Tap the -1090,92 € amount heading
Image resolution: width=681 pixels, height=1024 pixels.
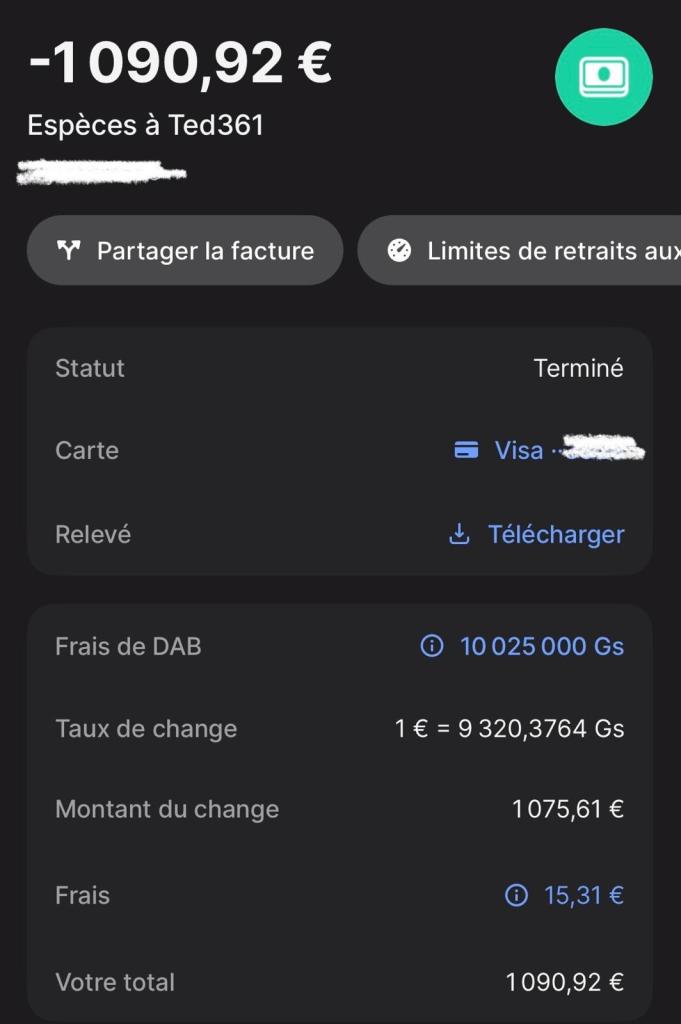[180, 62]
